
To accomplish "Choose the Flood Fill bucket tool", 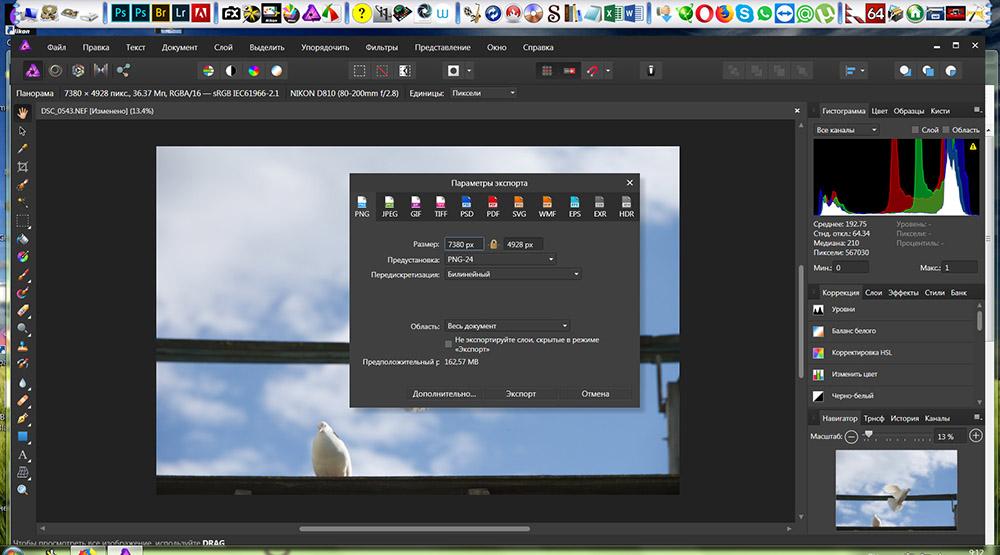I will tap(22, 239).
